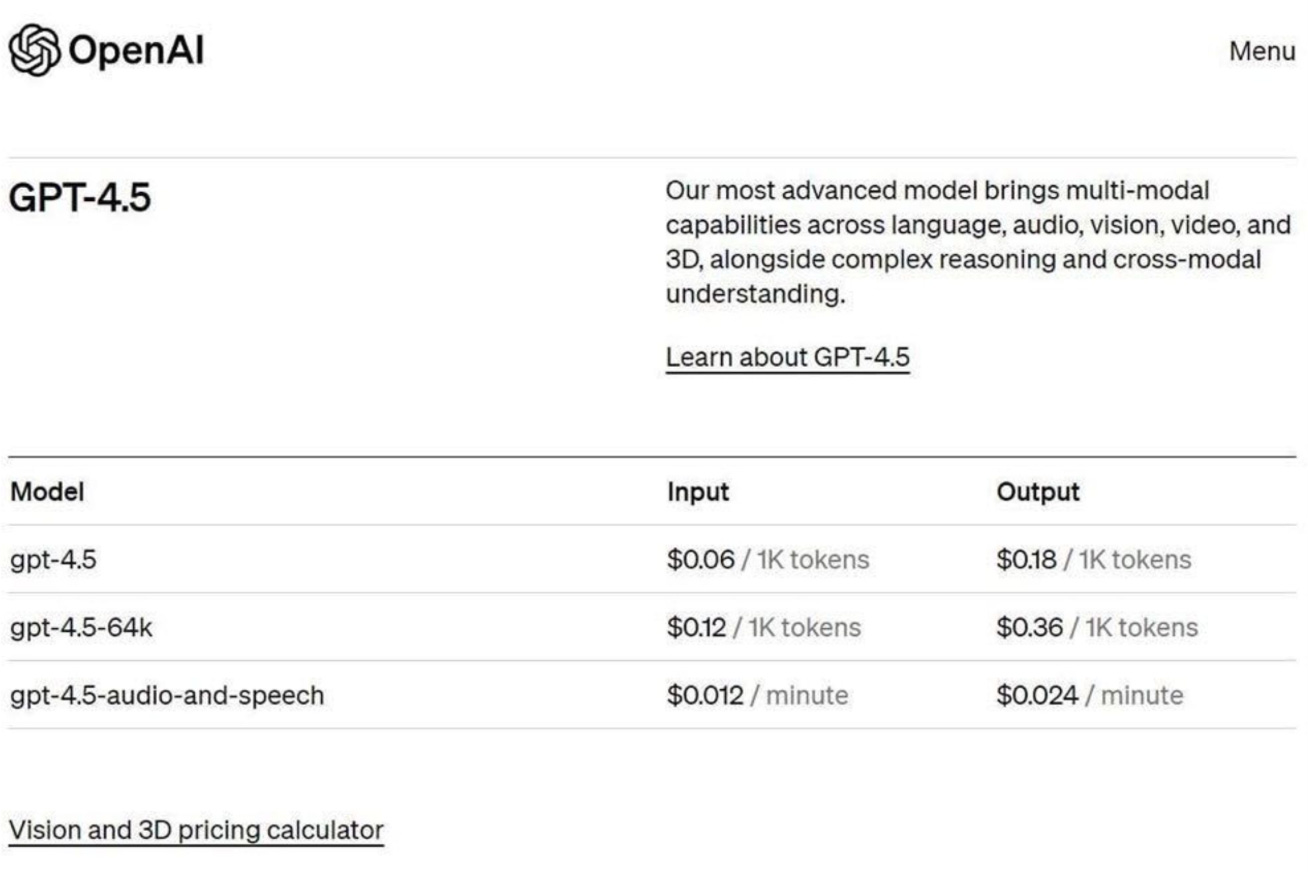Viewport: 1308px width, 872px height.
Task: Select the GPT-4.5 section heading
Action: [80, 198]
